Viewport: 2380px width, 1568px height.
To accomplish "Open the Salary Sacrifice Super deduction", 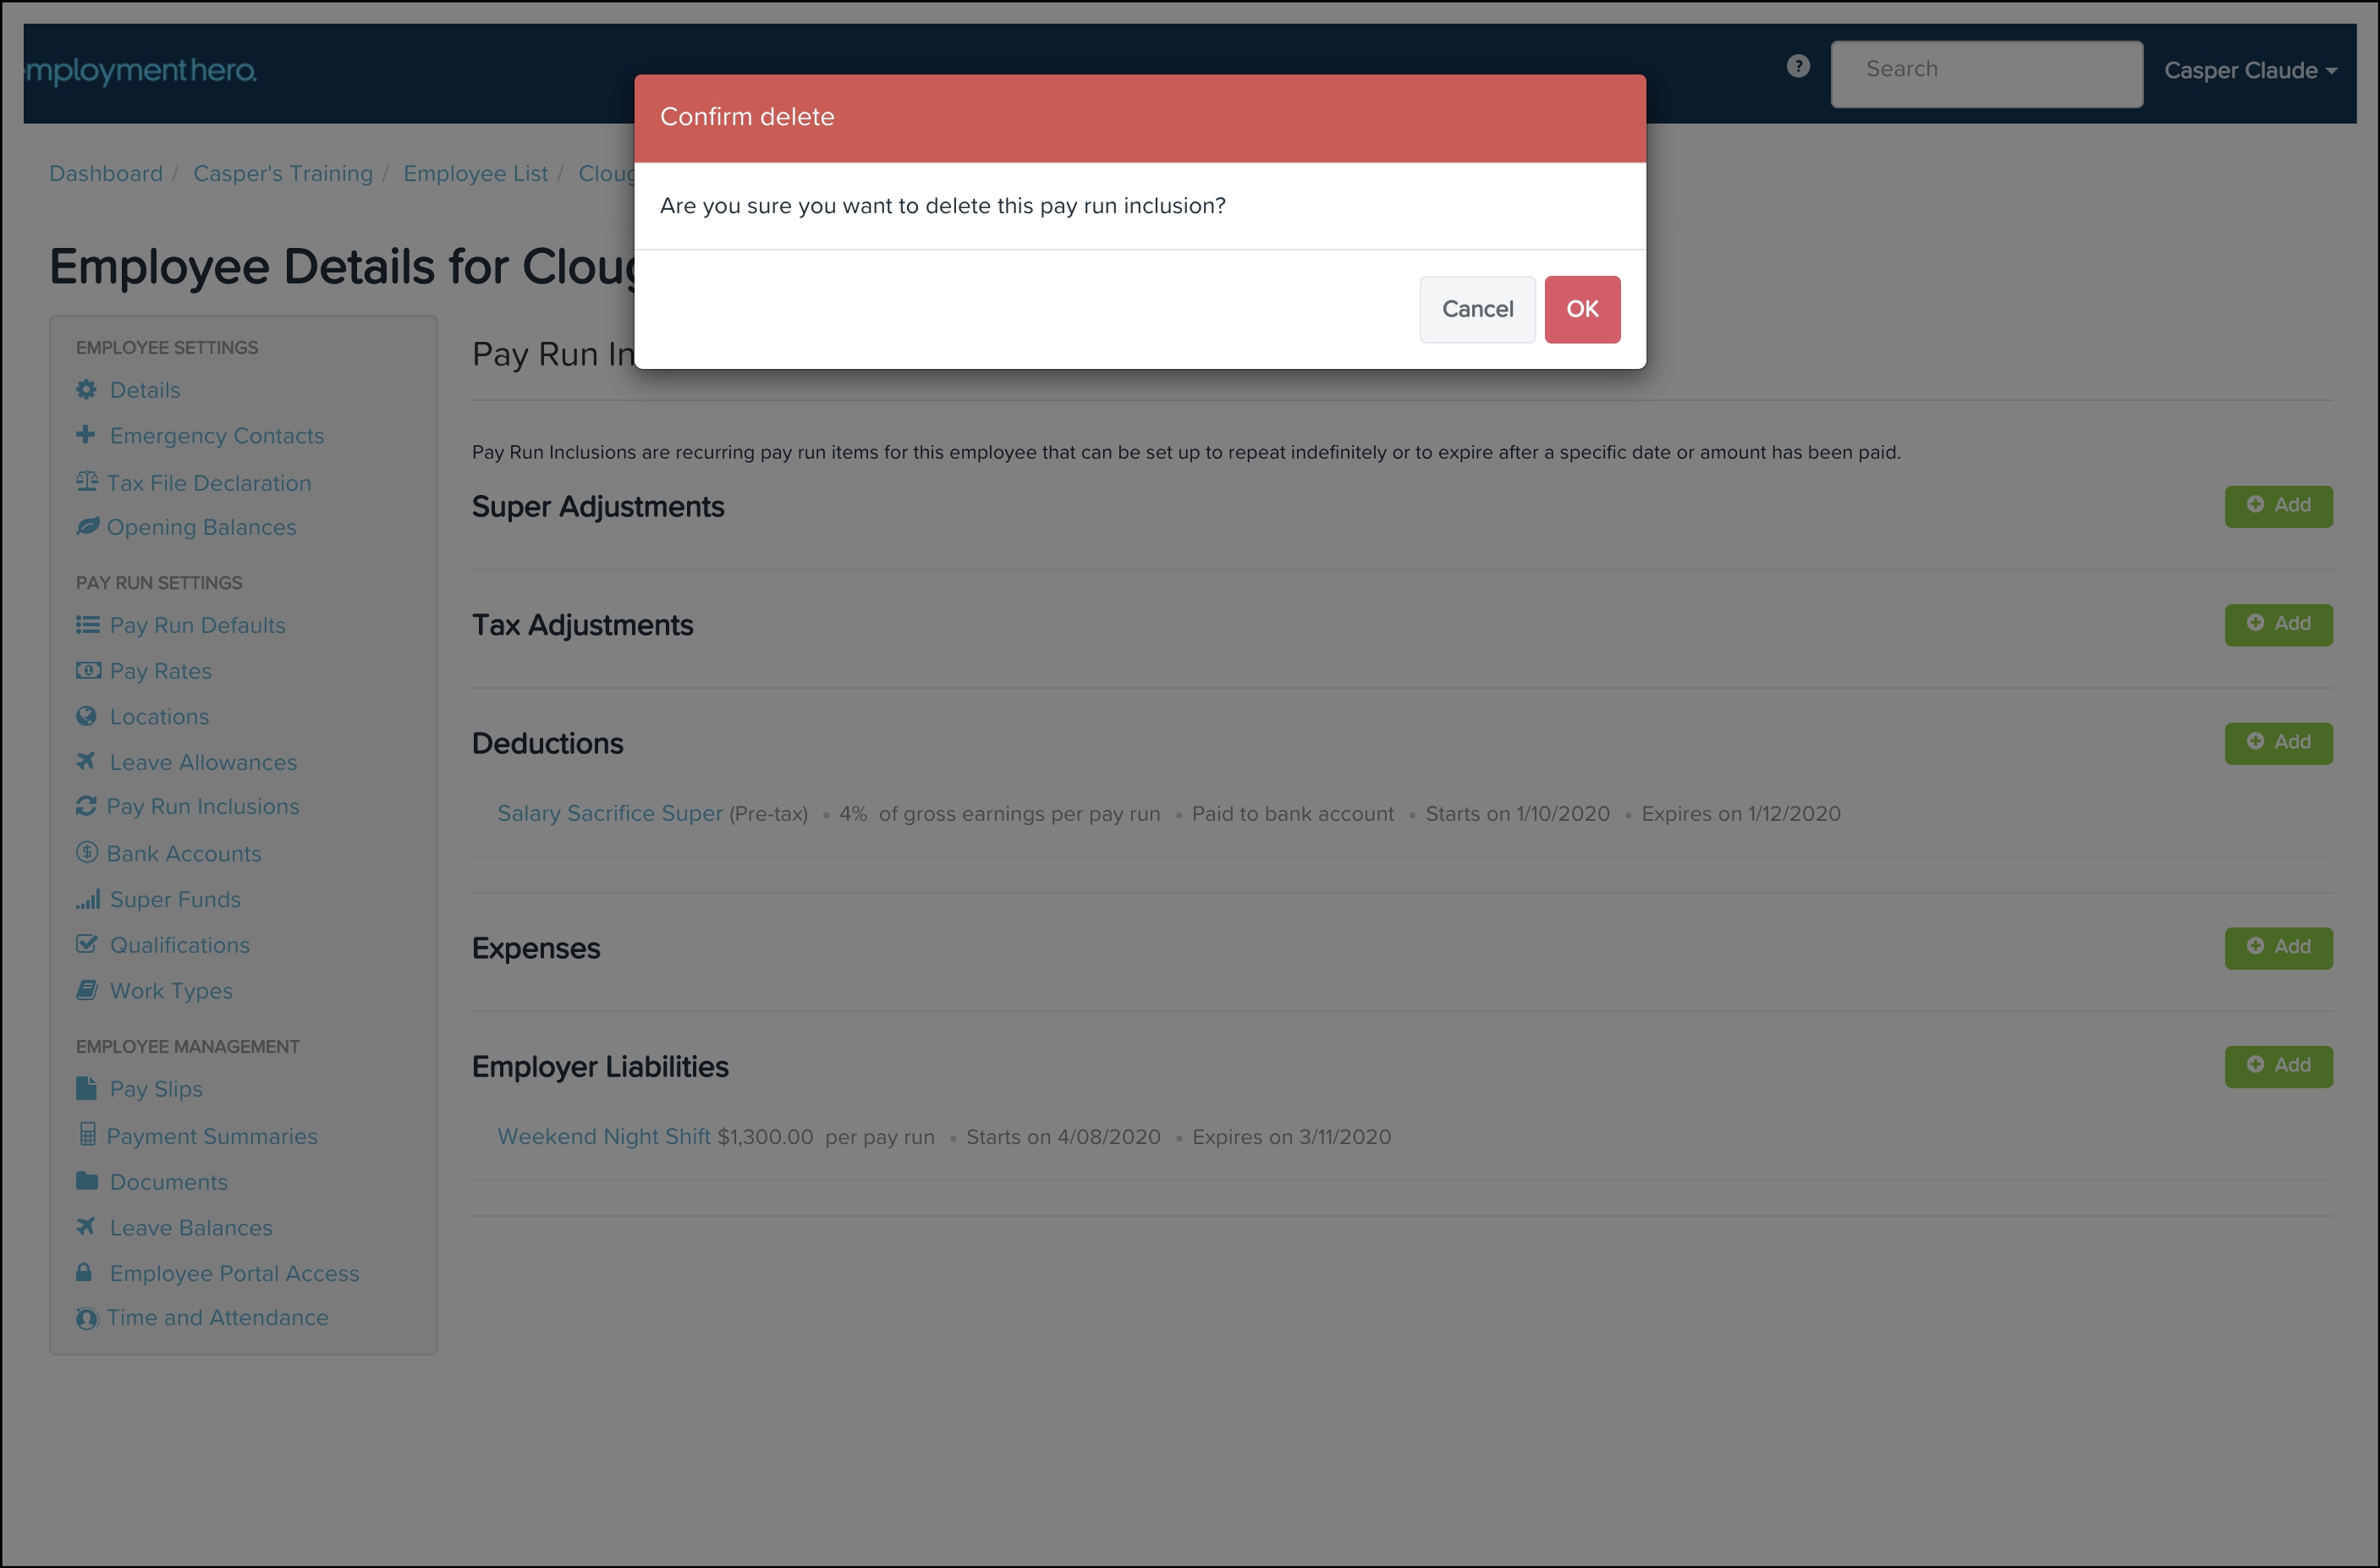I will point(609,813).
